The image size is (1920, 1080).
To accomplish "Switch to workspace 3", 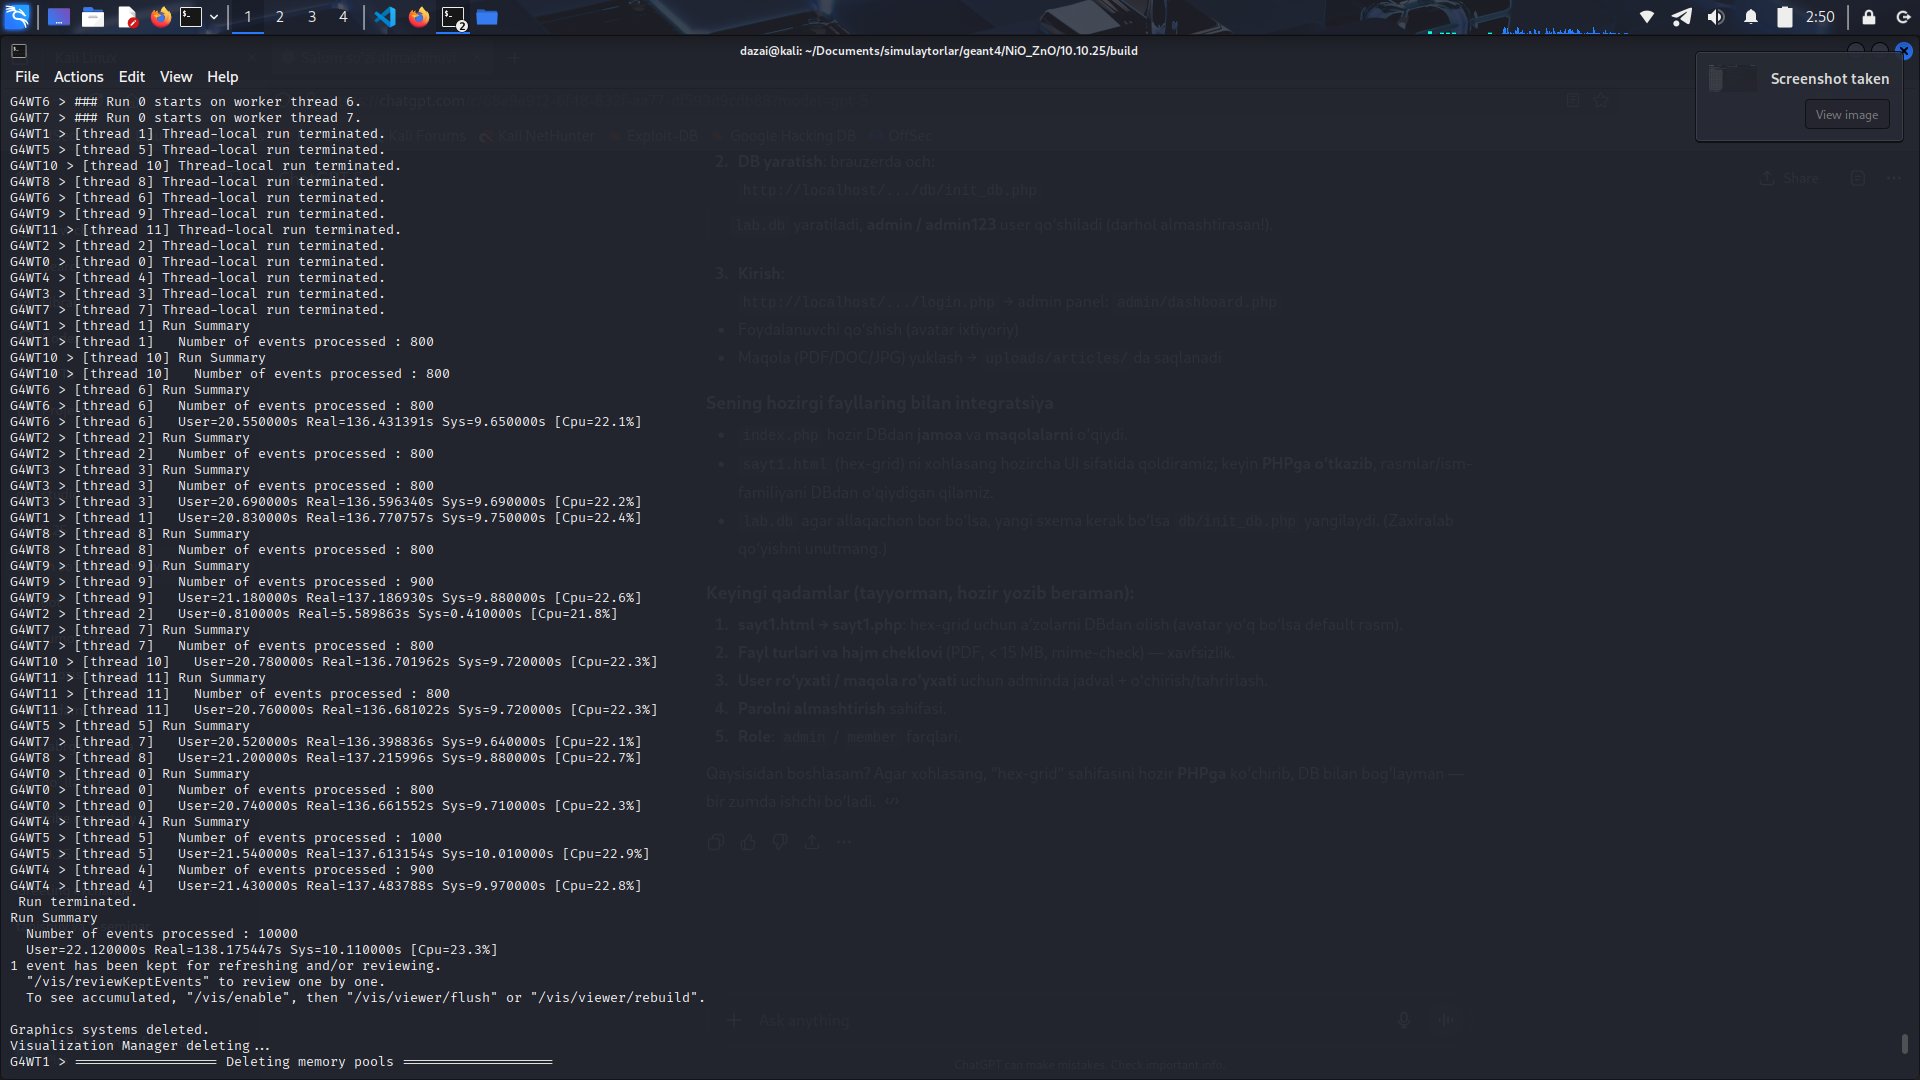I will [312, 17].
